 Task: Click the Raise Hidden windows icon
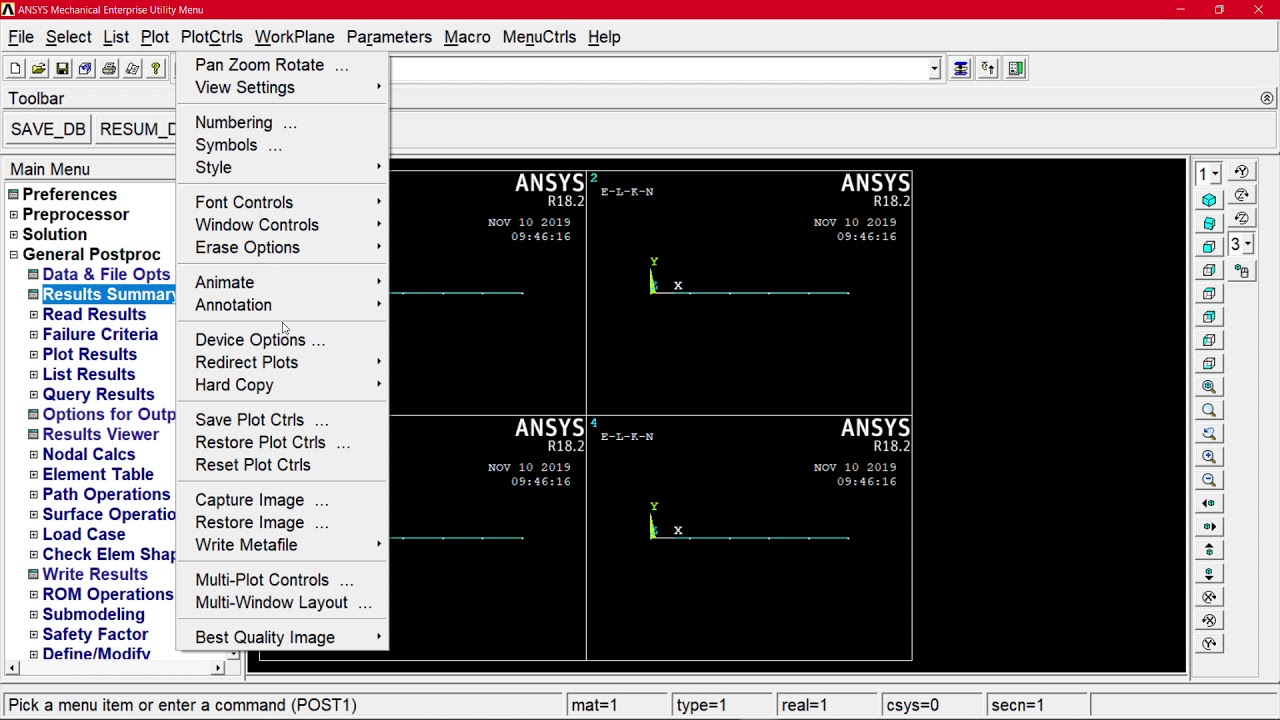(961, 69)
